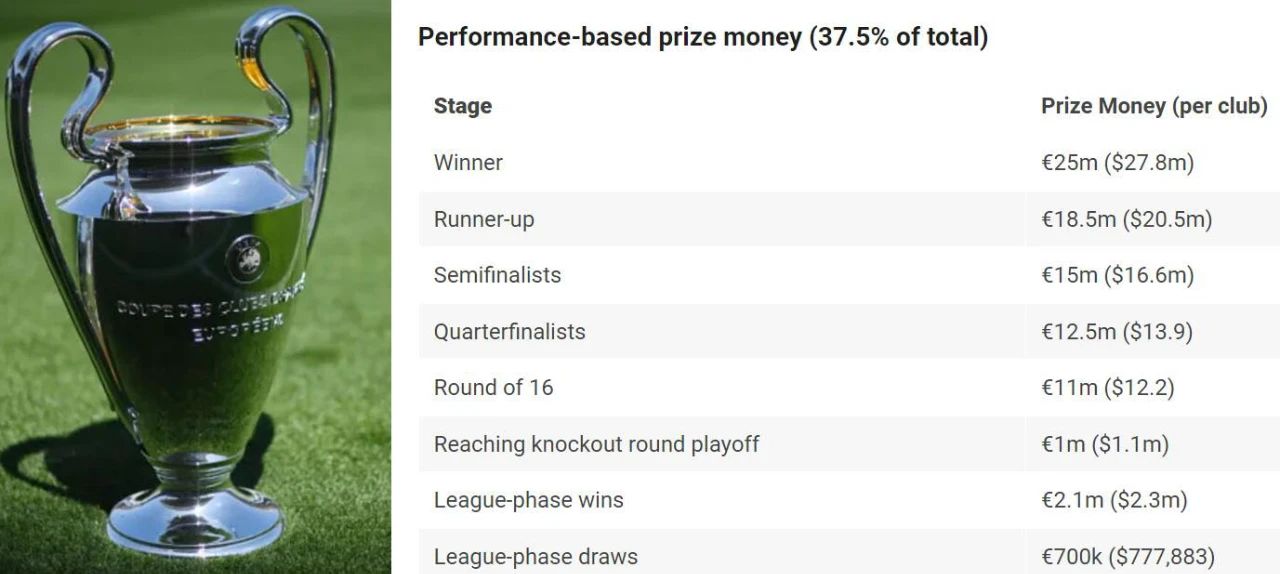Viewport: 1280px width, 574px height.
Task: Click the Stage column header
Action: tap(463, 106)
